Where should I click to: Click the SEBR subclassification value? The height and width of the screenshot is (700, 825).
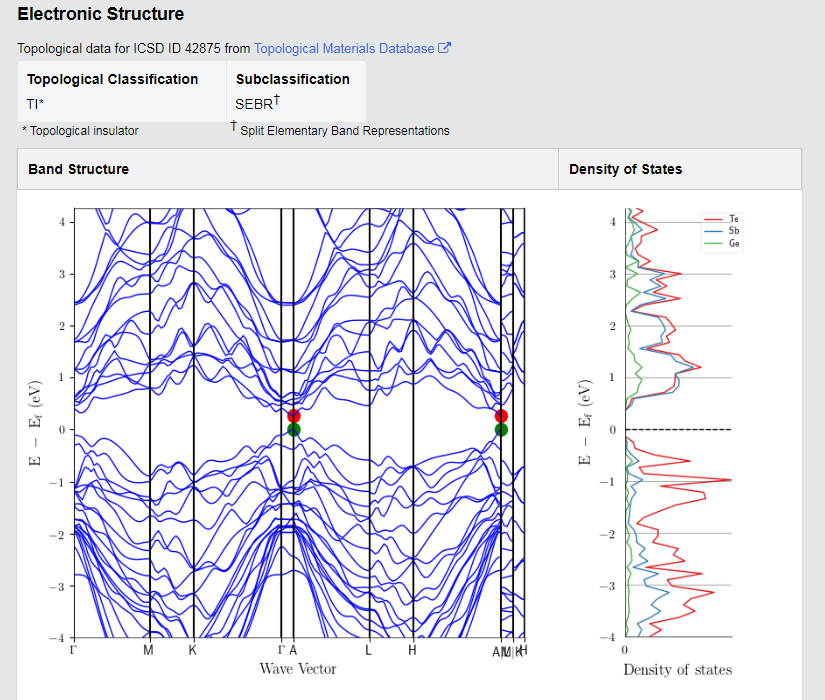(x=257, y=103)
